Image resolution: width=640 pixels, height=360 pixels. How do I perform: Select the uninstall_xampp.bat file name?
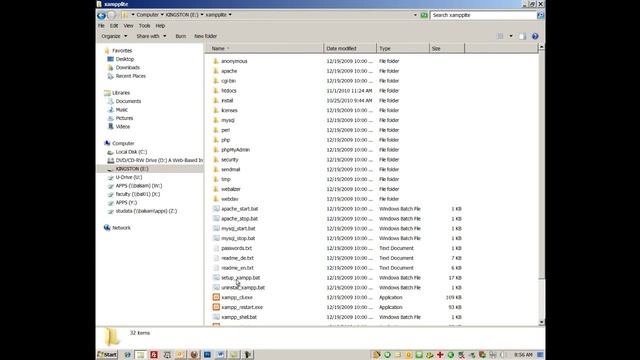click(243, 288)
